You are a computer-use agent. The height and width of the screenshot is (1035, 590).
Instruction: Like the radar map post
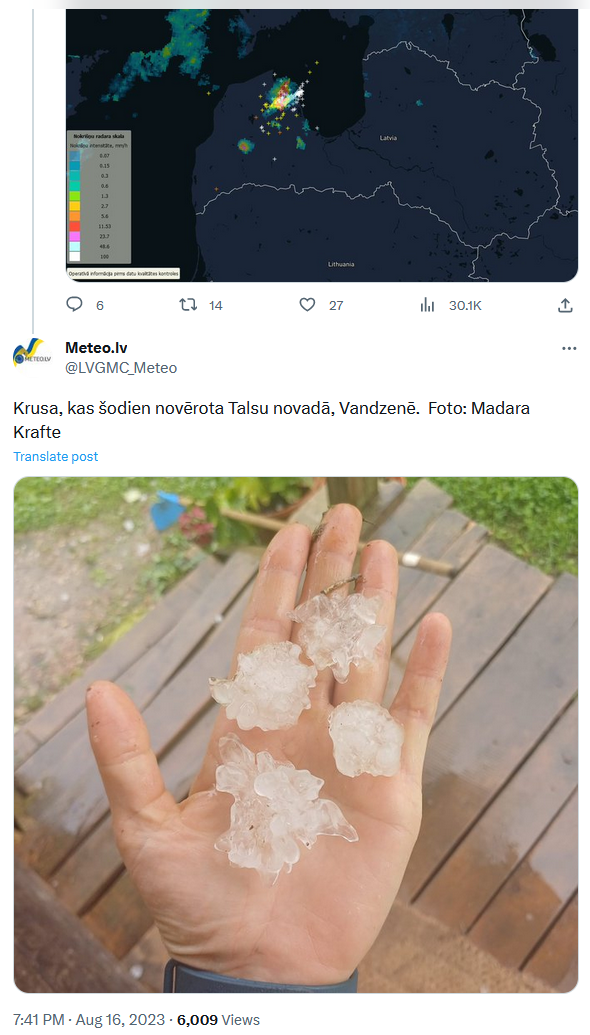(x=307, y=304)
